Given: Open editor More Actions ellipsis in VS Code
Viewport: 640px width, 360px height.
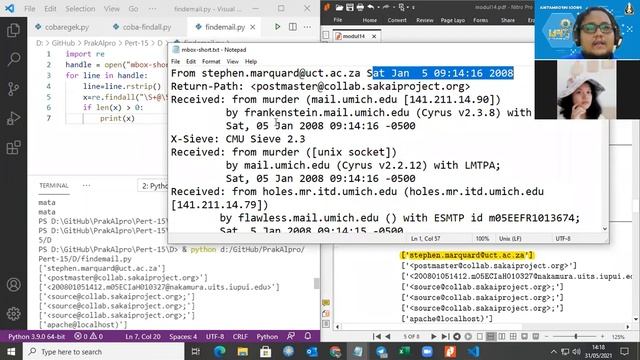Looking at the screenshot, I should 307,27.
